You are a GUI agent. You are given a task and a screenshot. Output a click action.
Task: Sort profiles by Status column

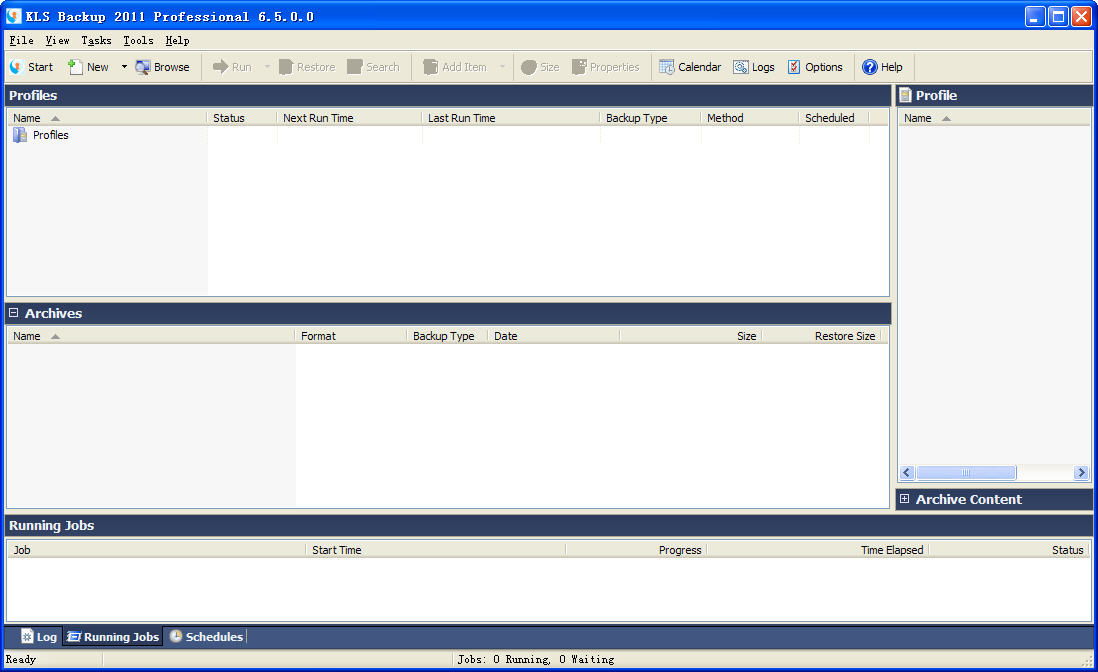(x=242, y=118)
